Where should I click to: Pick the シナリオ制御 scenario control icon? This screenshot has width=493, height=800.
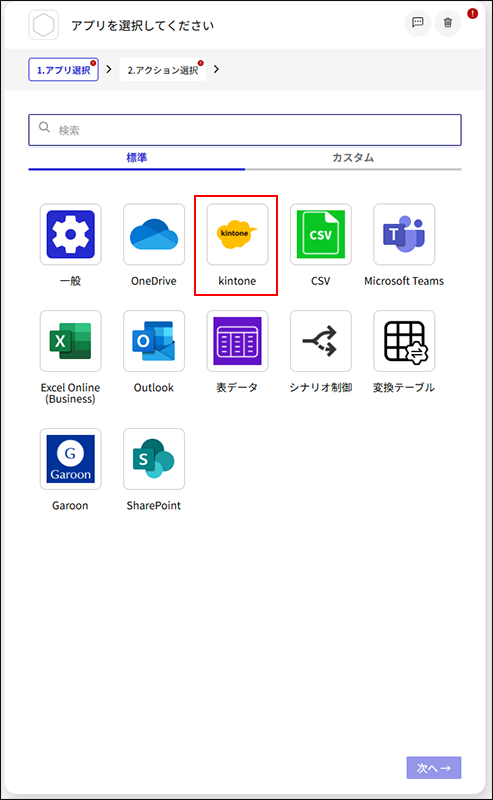tap(321, 341)
